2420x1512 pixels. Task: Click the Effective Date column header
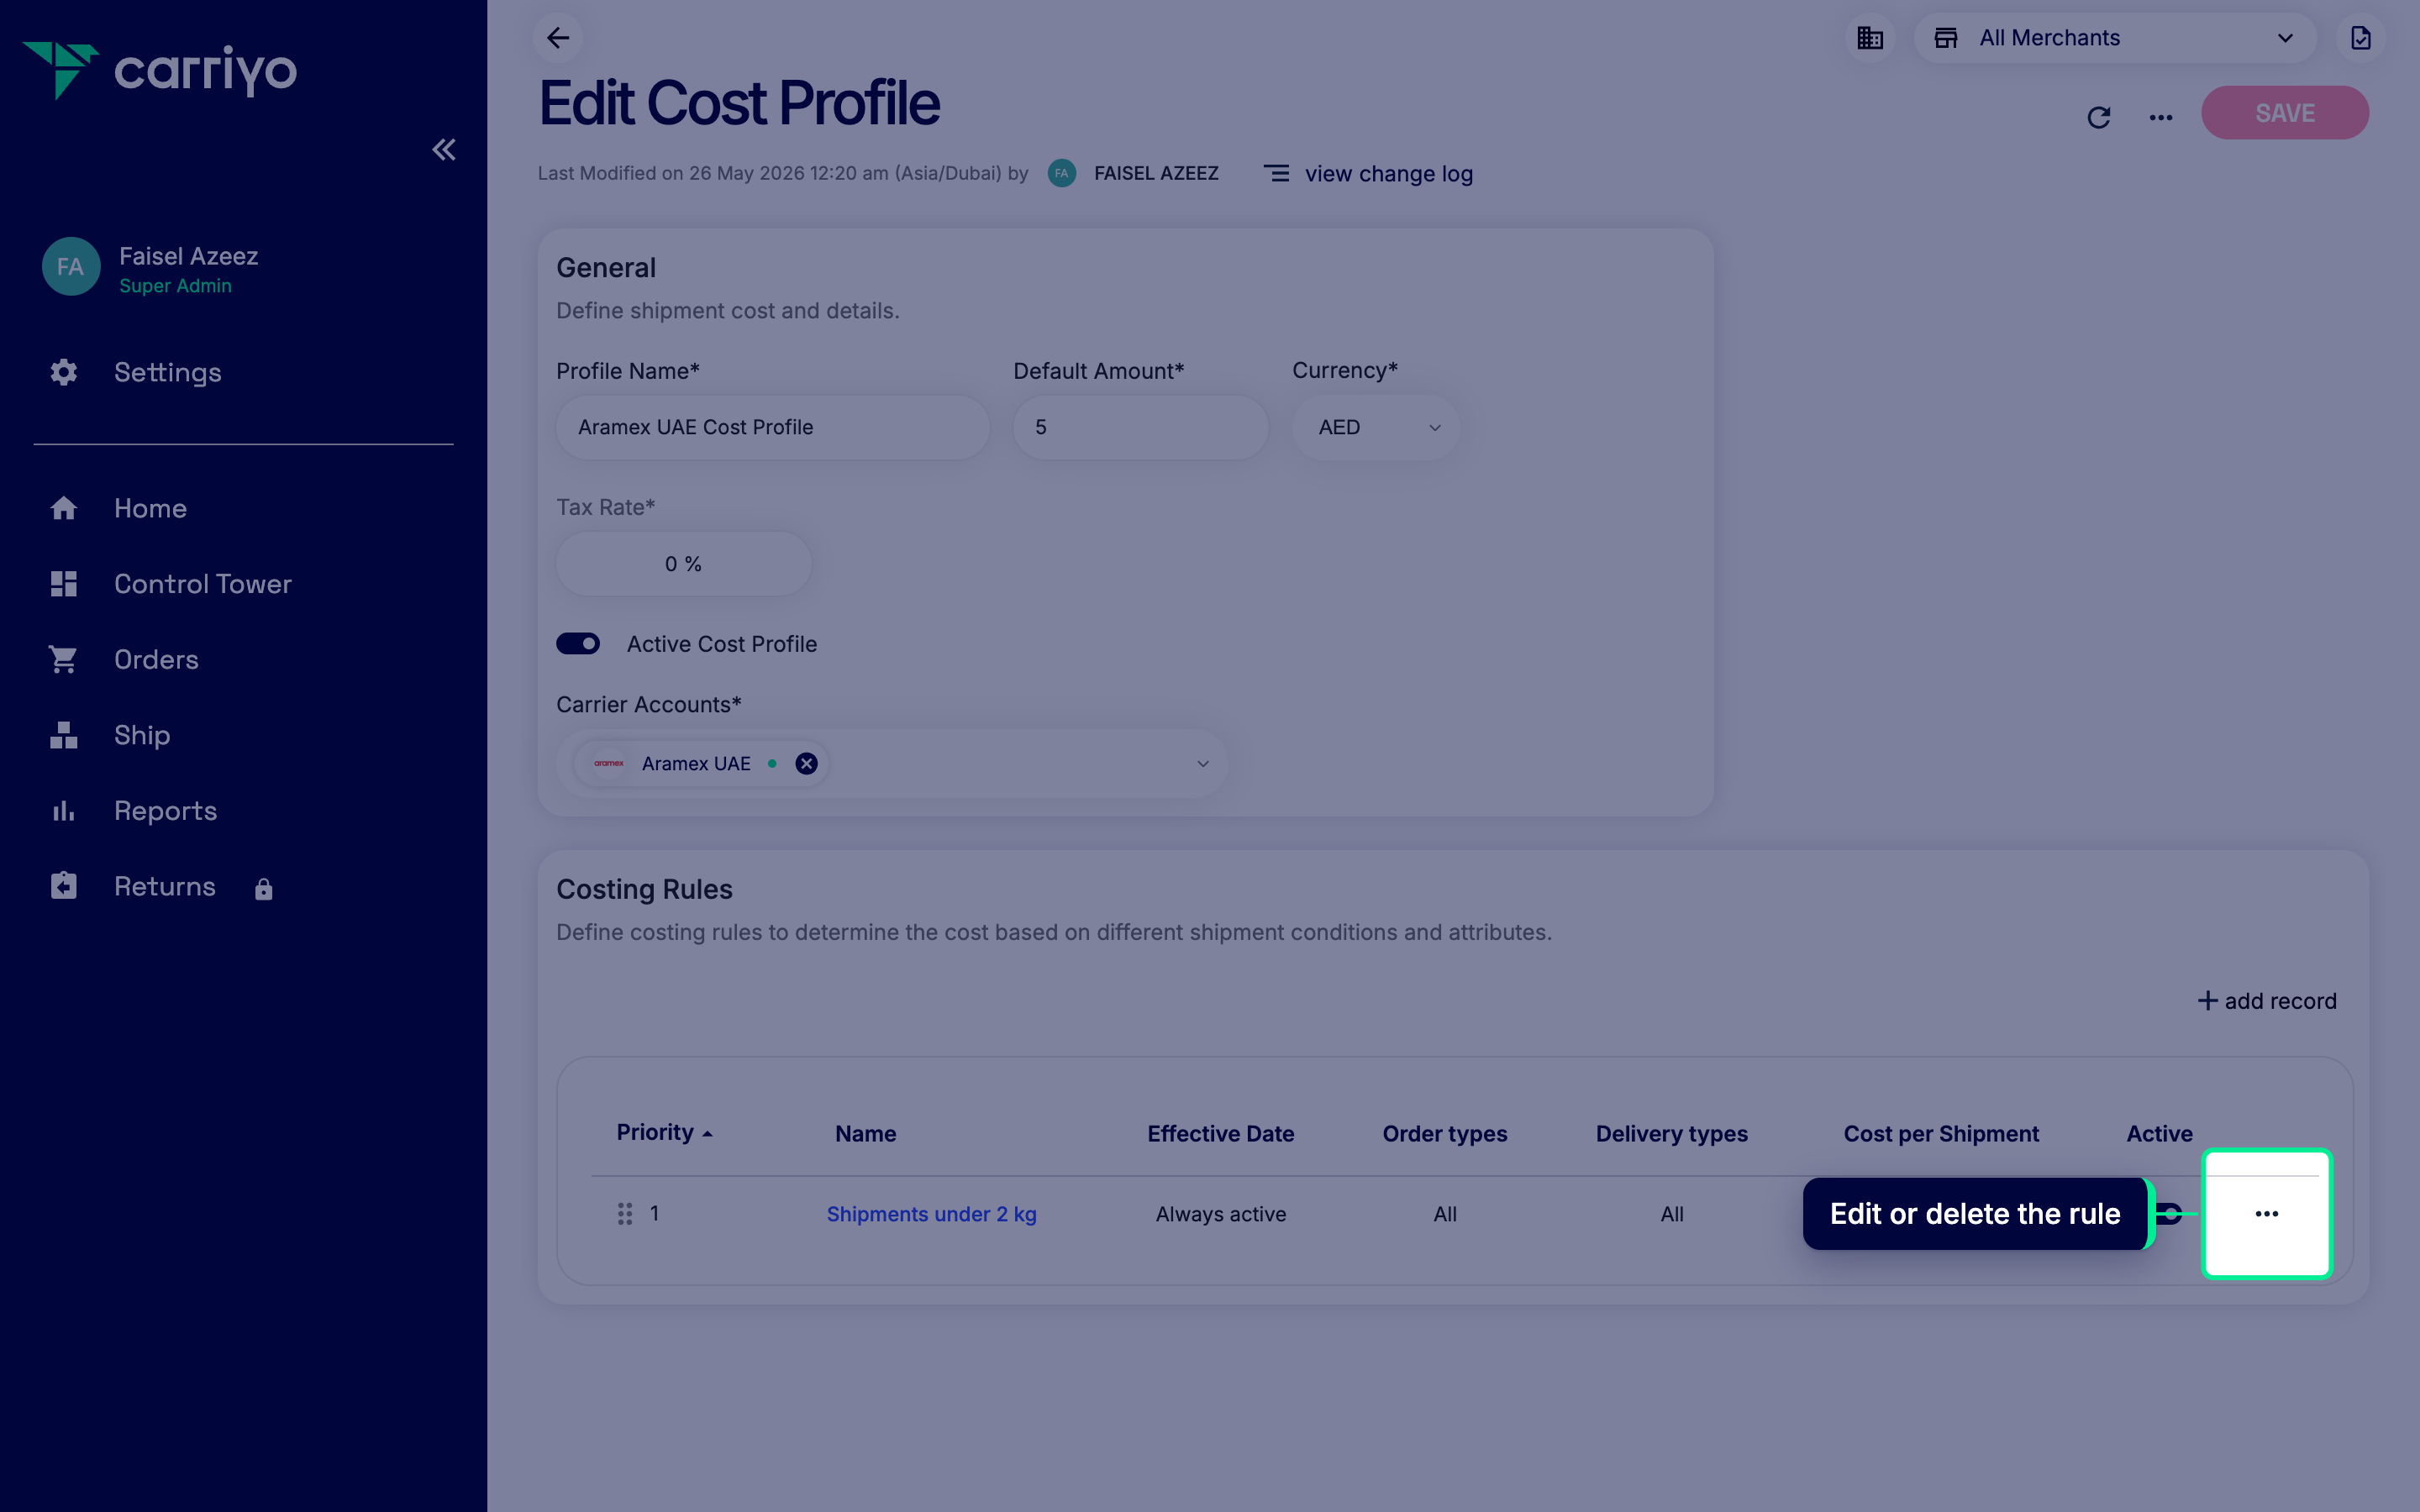coord(1220,1134)
